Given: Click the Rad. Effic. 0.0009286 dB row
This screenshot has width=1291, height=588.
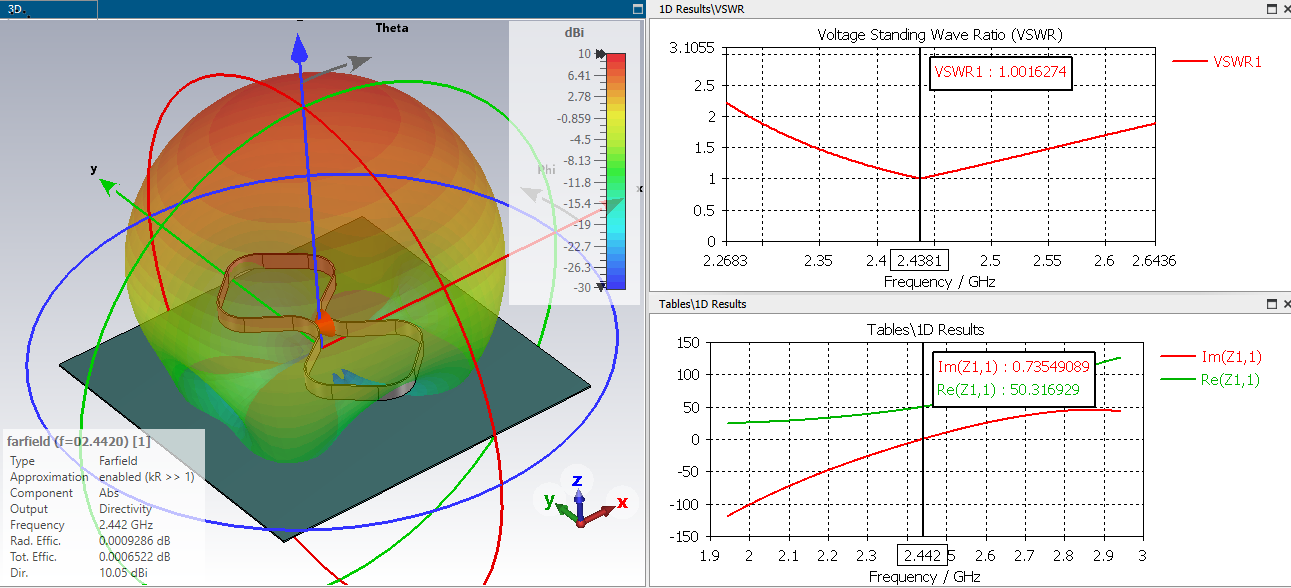Looking at the screenshot, I should coord(88,541).
